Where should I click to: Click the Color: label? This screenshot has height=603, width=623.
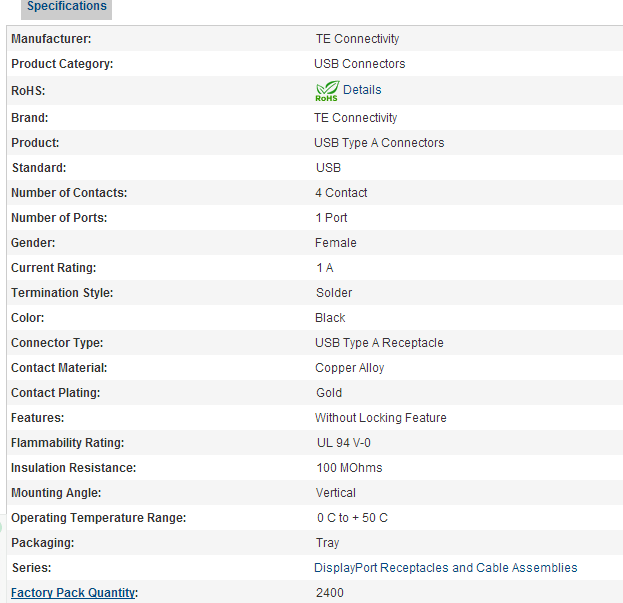(27, 318)
